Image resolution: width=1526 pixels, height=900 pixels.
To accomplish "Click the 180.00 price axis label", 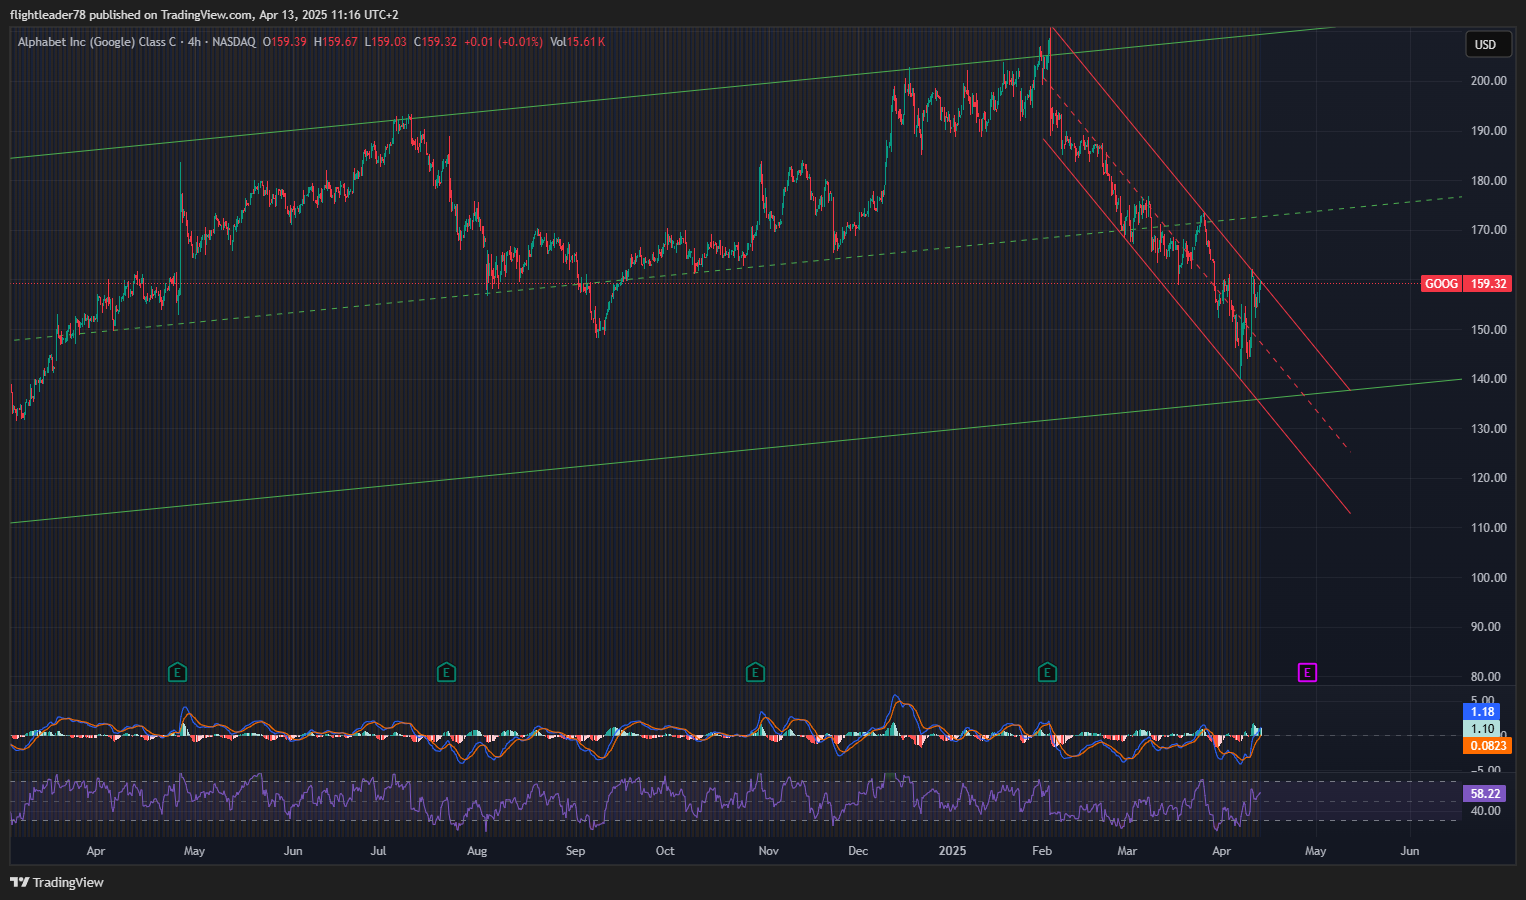I will [1488, 181].
